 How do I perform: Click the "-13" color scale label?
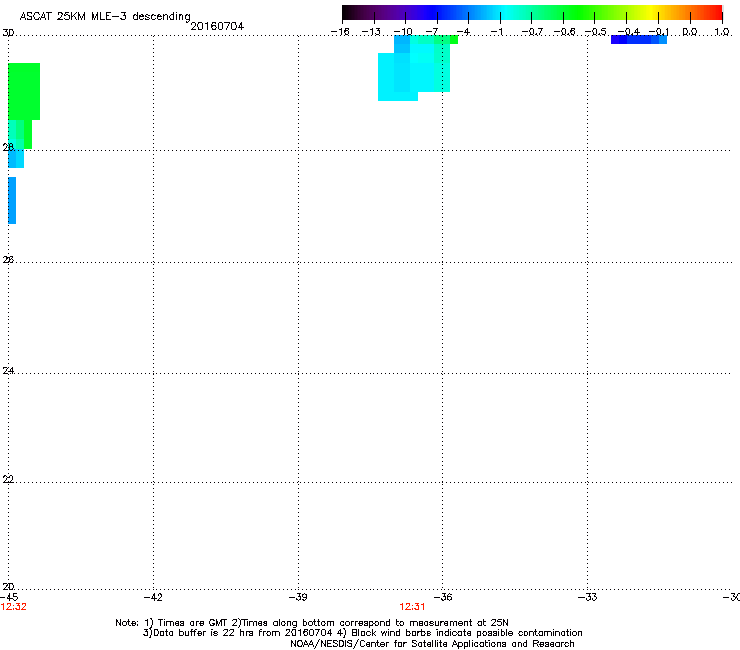[371, 32]
